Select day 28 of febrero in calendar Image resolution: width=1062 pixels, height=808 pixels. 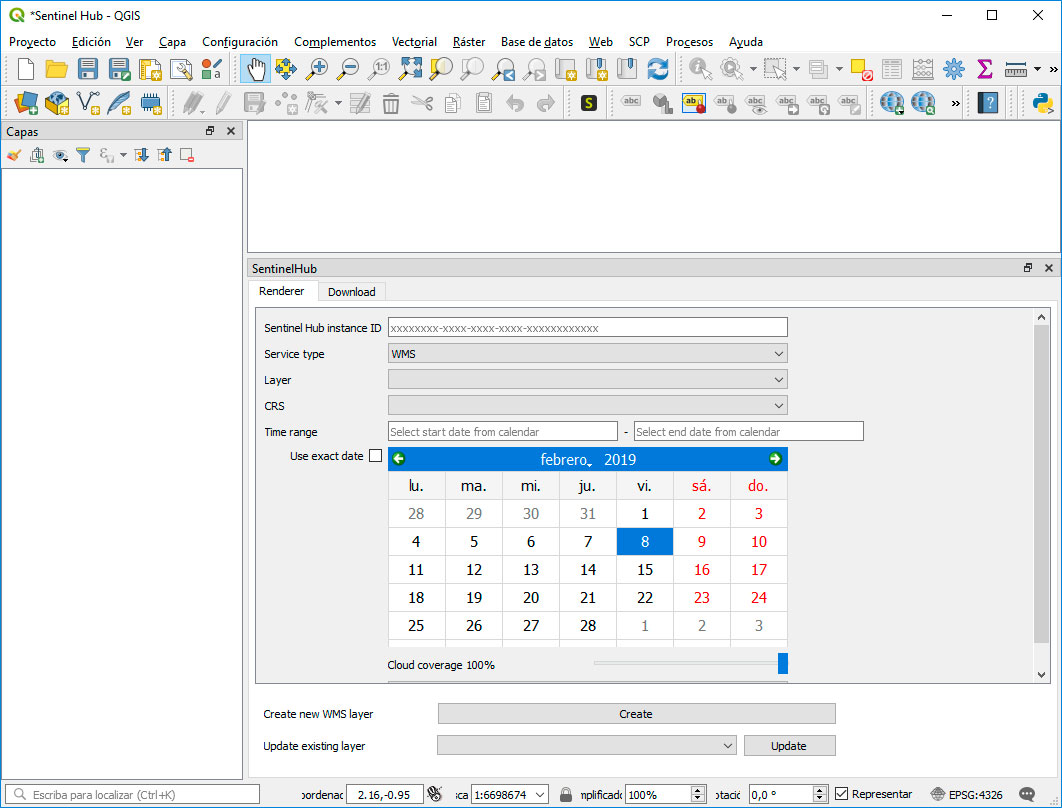(588, 626)
